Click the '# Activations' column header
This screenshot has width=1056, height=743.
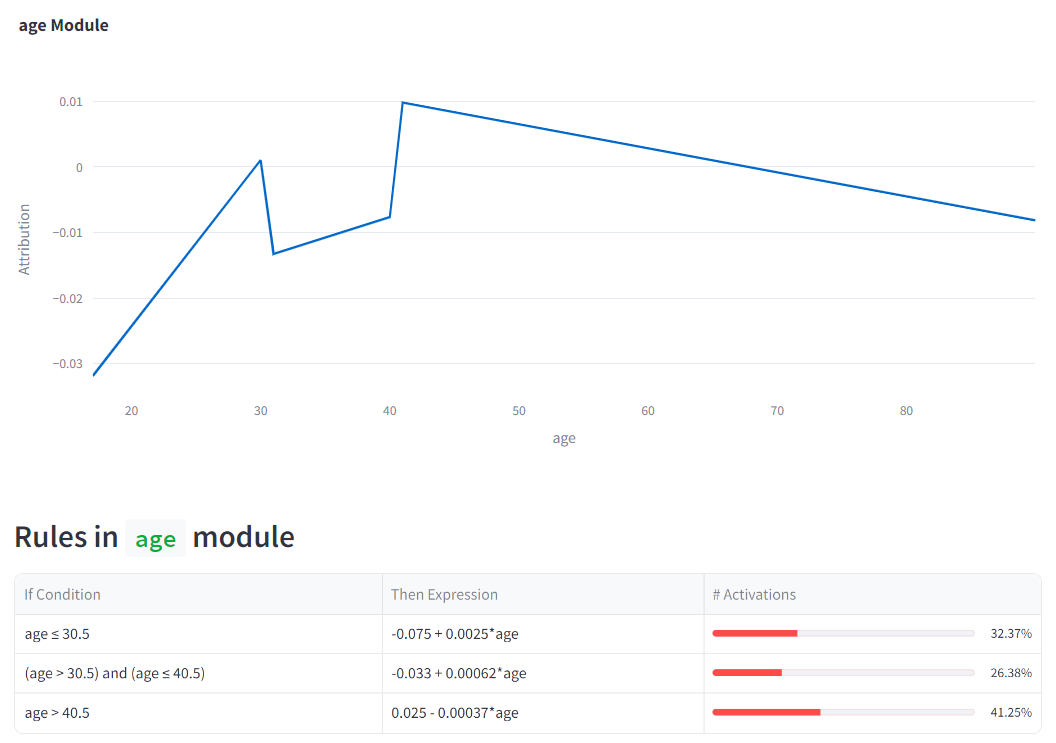click(754, 594)
